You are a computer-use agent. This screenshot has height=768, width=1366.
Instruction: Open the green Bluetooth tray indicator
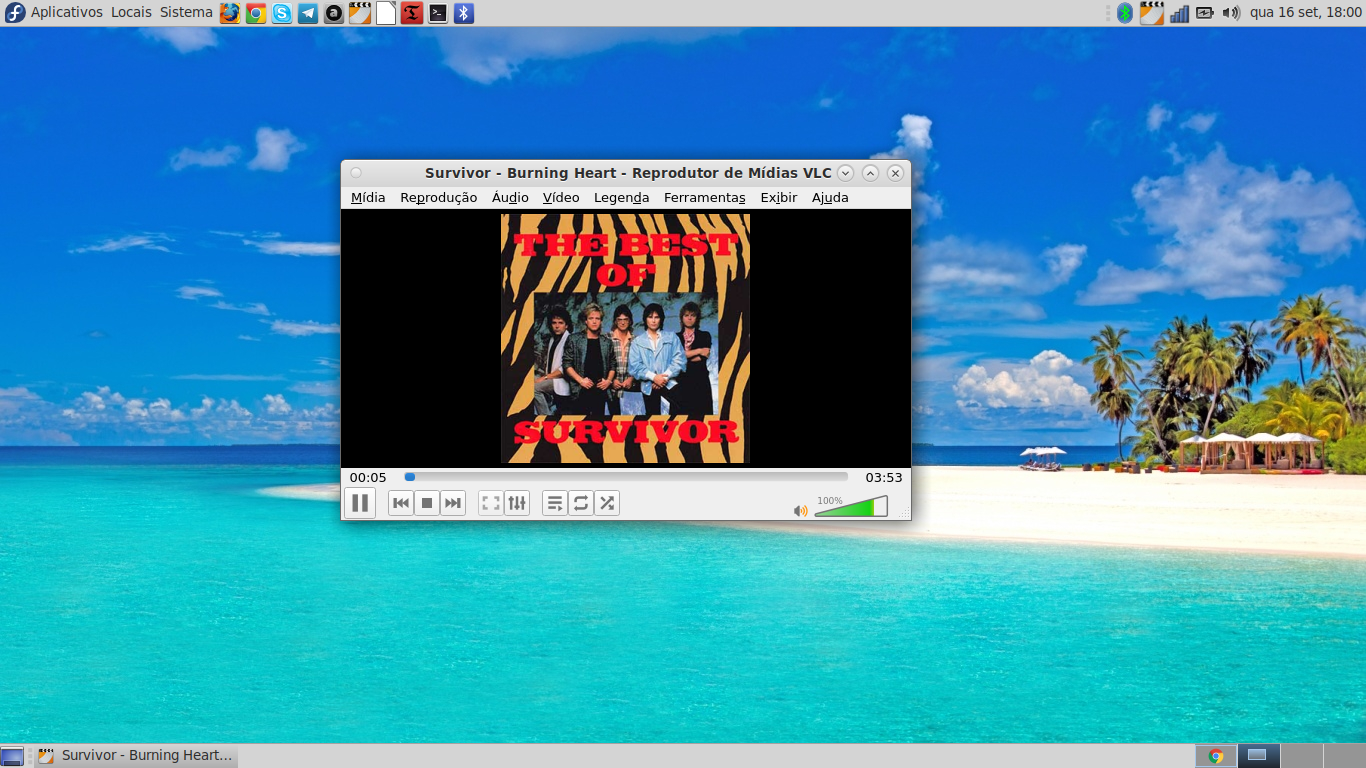(1125, 13)
